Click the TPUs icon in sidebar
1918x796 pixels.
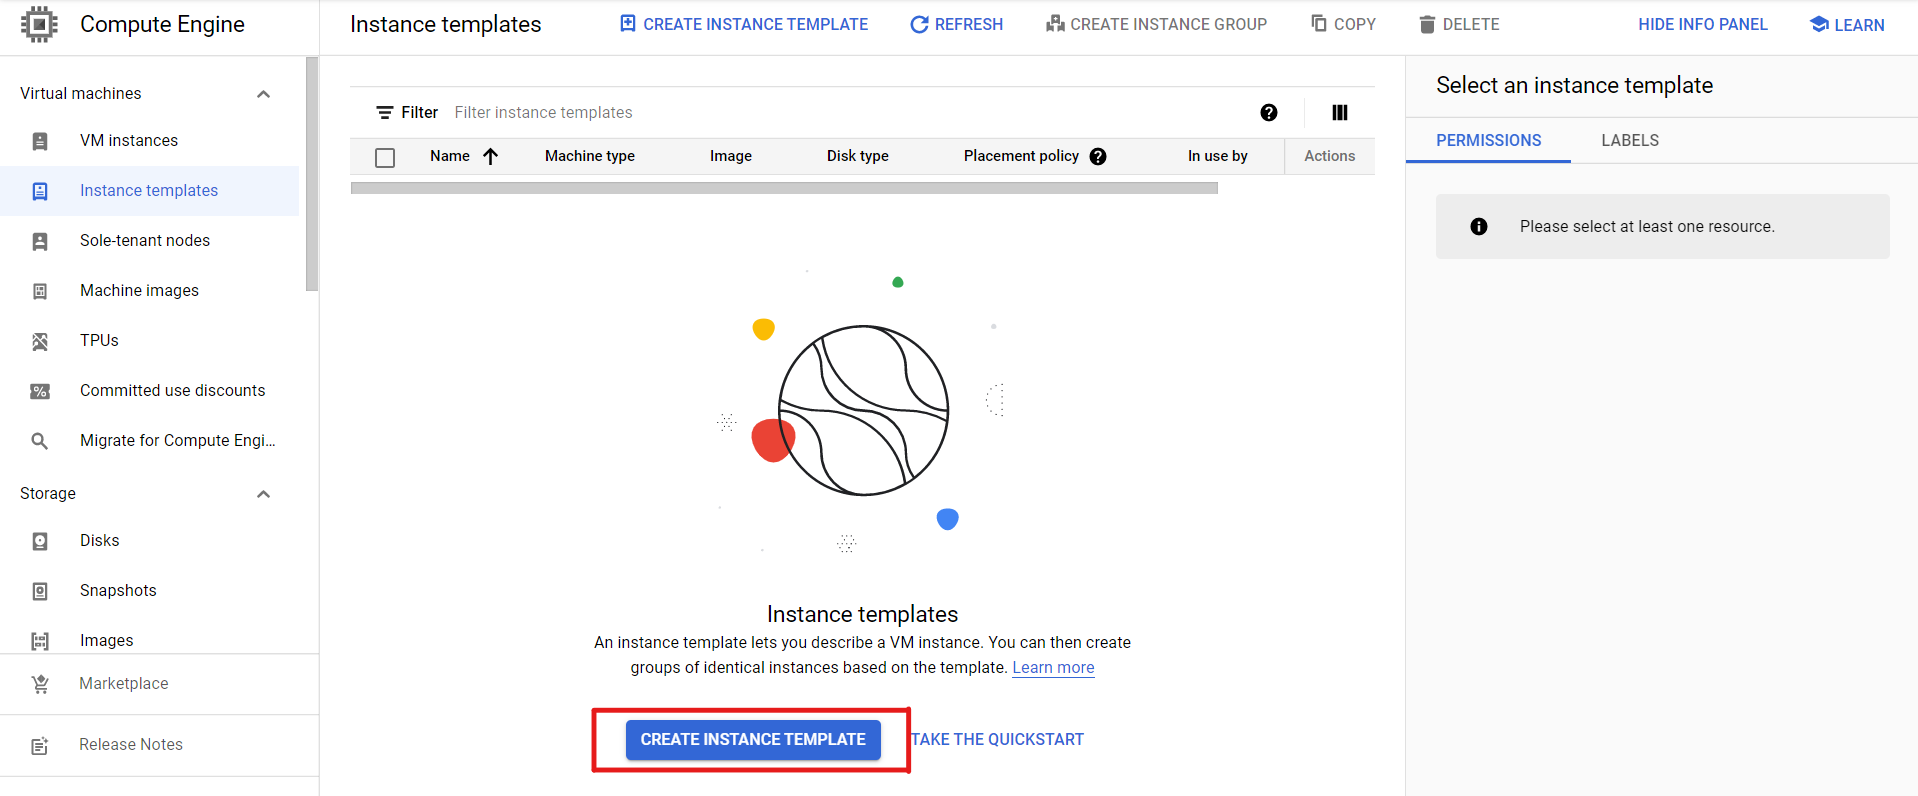pos(40,341)
